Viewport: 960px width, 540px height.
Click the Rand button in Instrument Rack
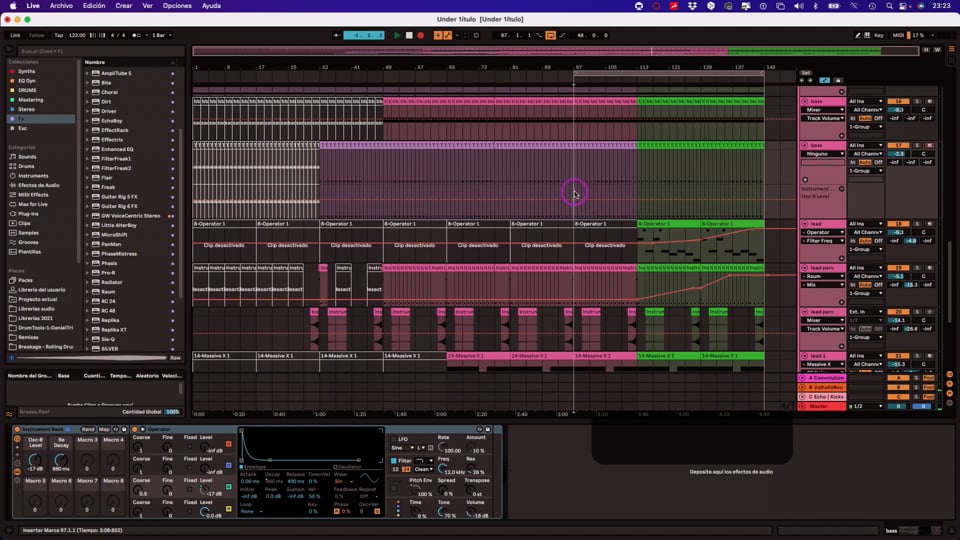coord(88,429)
